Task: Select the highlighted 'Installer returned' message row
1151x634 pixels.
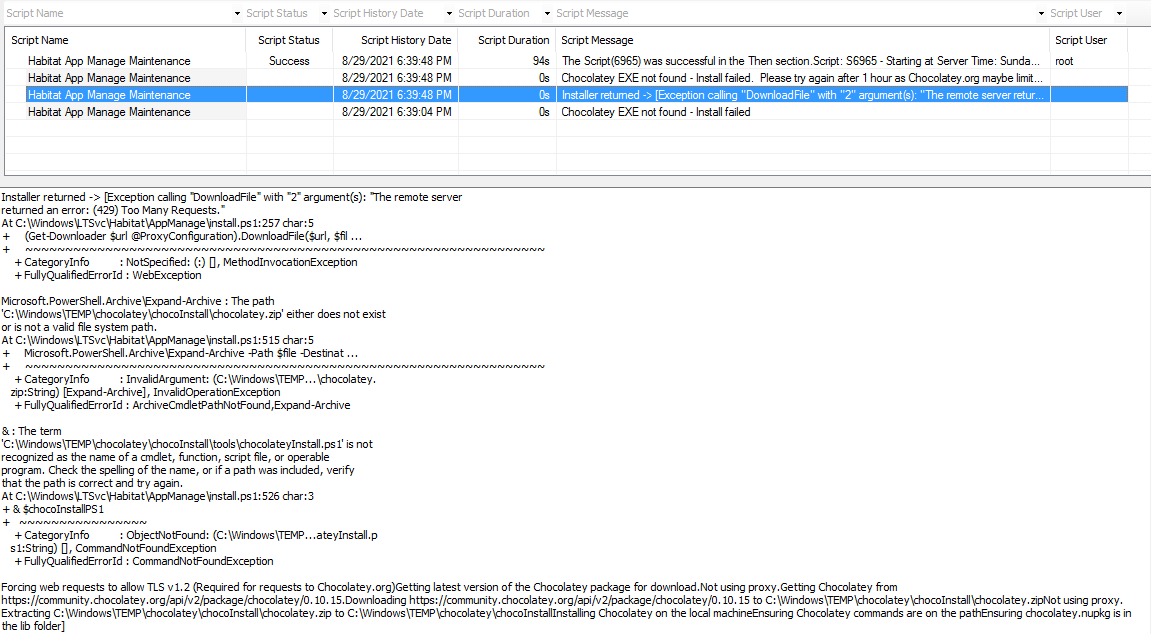Action: click(803, 95)
